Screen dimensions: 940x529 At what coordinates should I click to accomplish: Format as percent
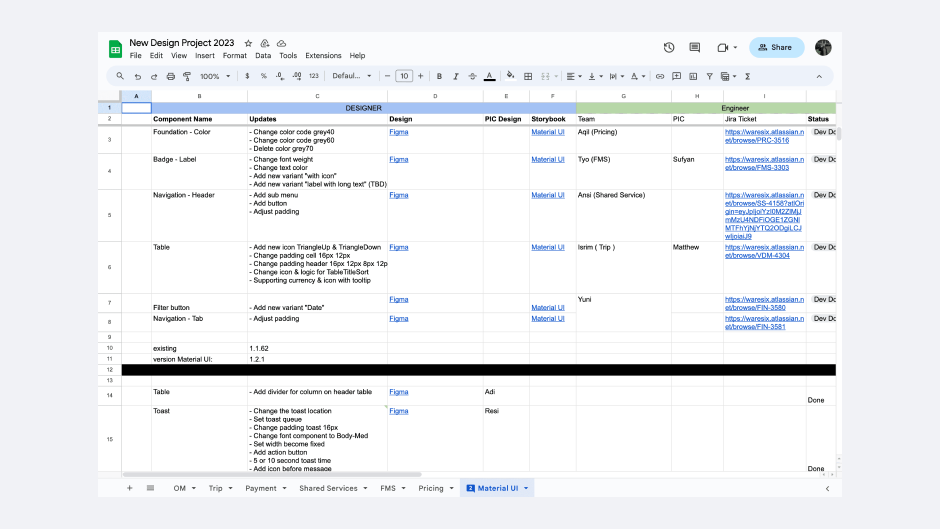pyautogui.click(x=264, y=76)
